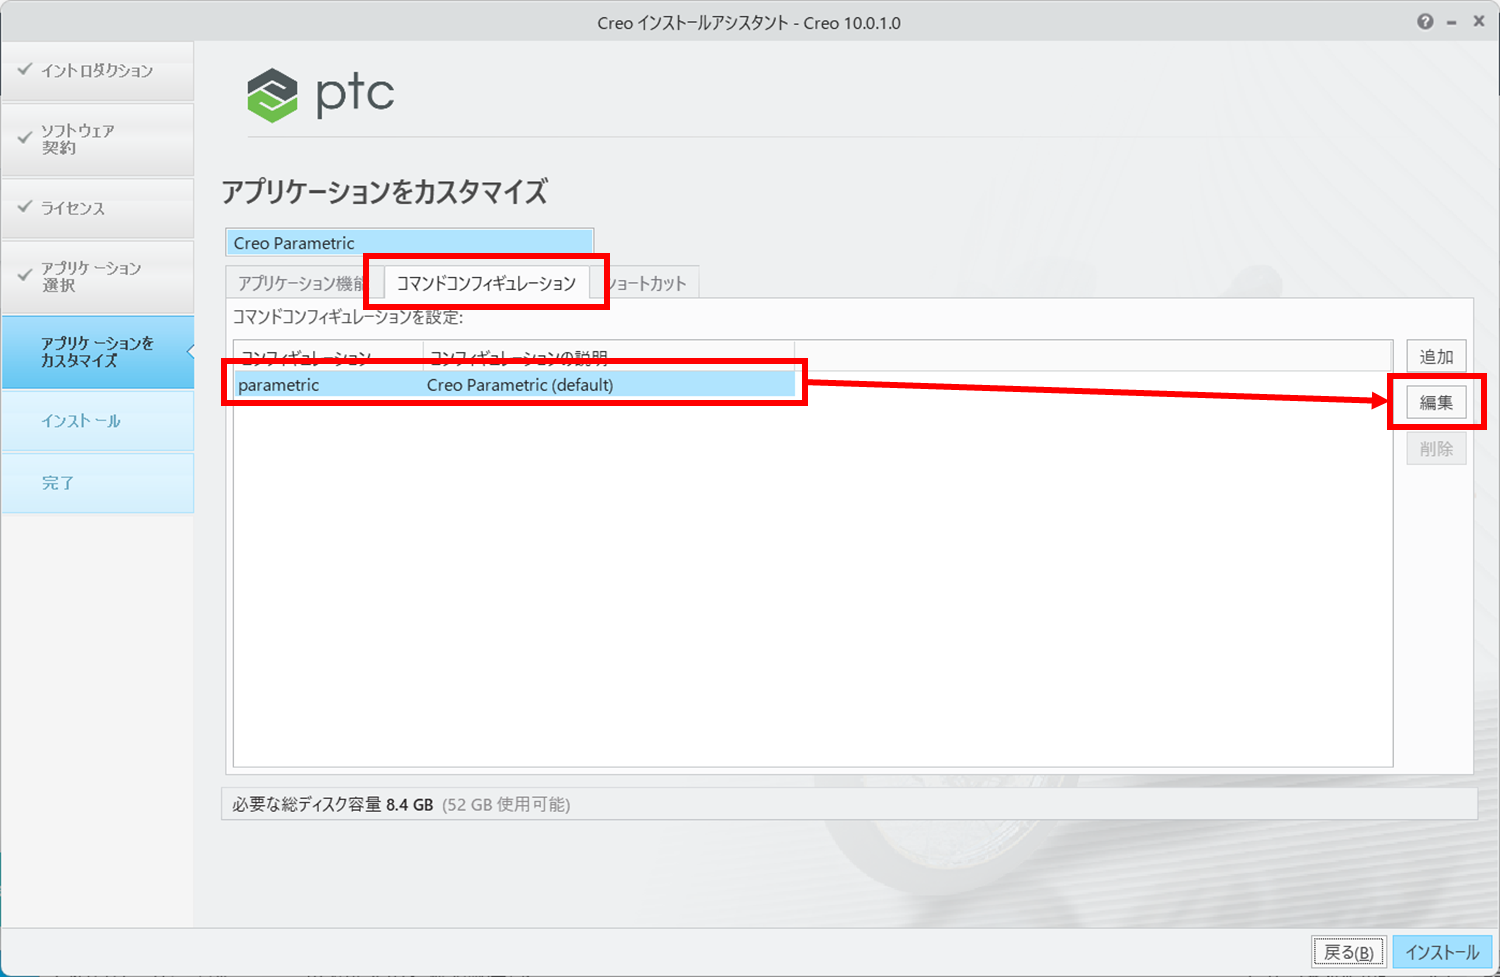Viewport: 1500px width, 977px height.
Task: Open the ショートカット tab
Action: click(x=652, y=284)
